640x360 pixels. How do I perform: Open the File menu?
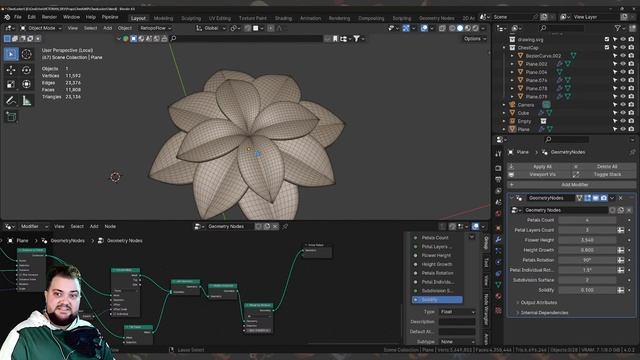tap(18, 17)
